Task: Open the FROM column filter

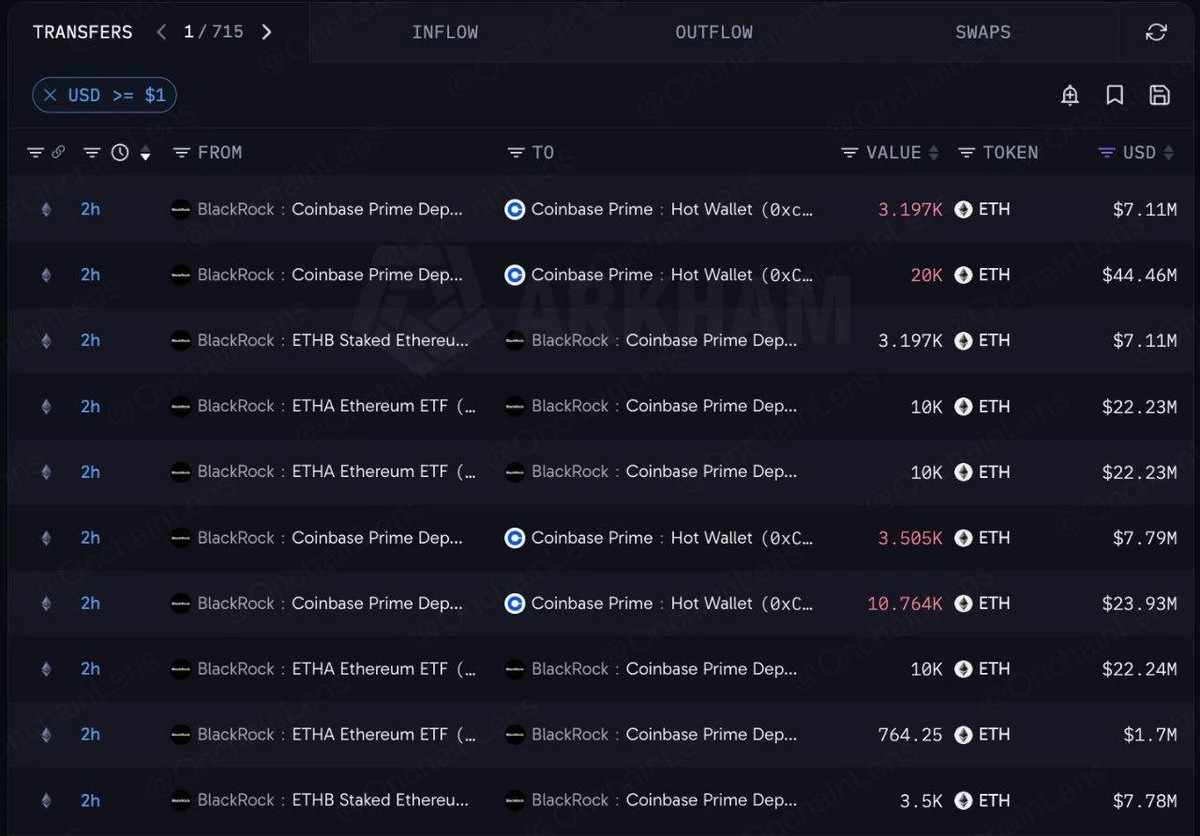Action: tap(182, 153)
